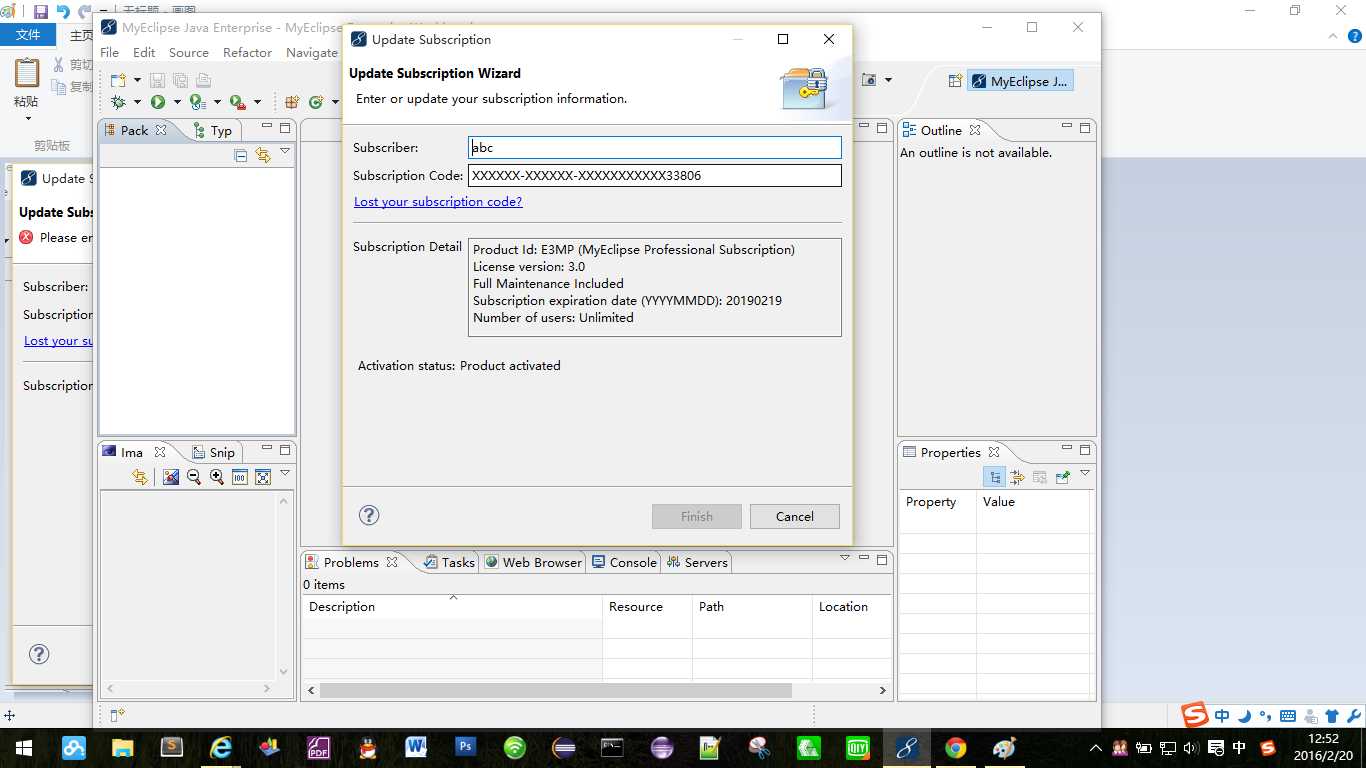This screenshot has height=768, width=1366.
Task: Click the Open Perspective icon
Action: click(x=955, y=81)
